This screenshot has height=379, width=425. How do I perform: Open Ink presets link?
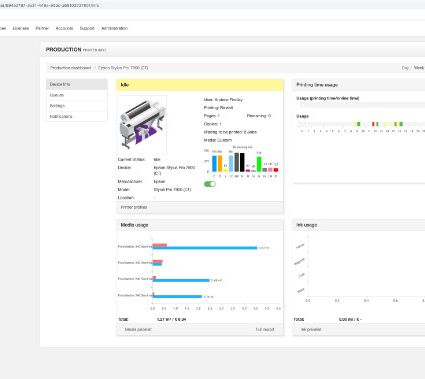tap(311, 329)
